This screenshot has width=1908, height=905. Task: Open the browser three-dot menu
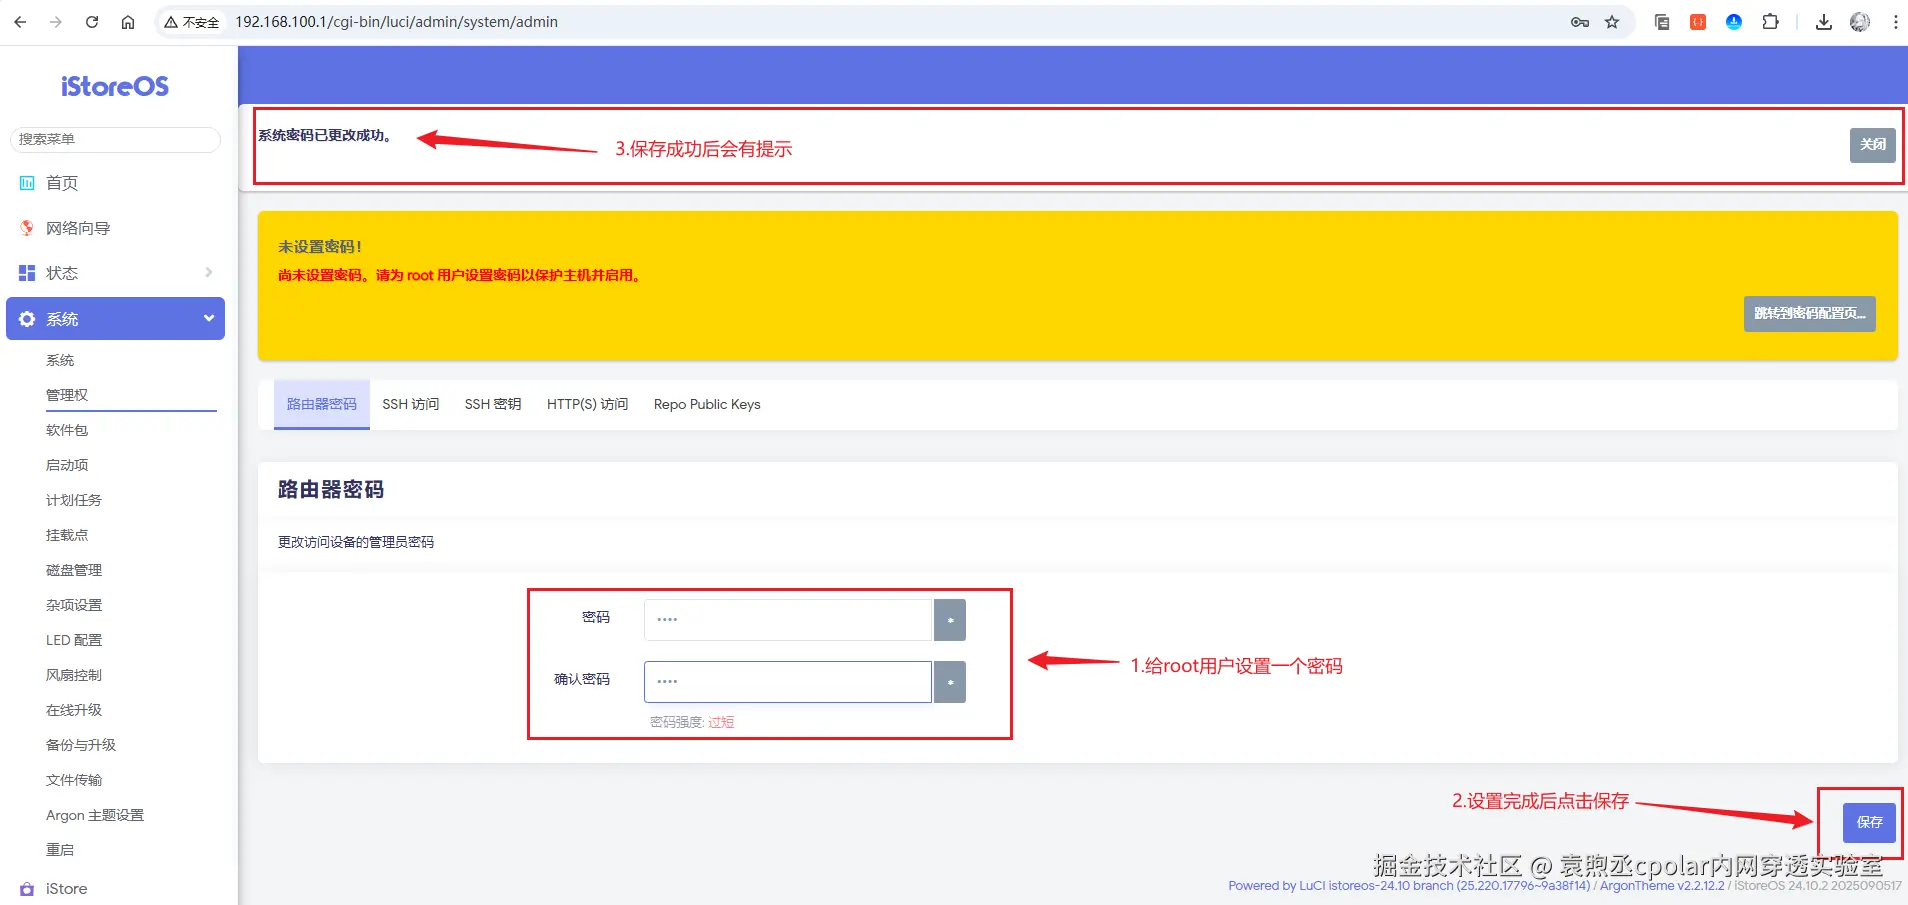pos(1895,22)
